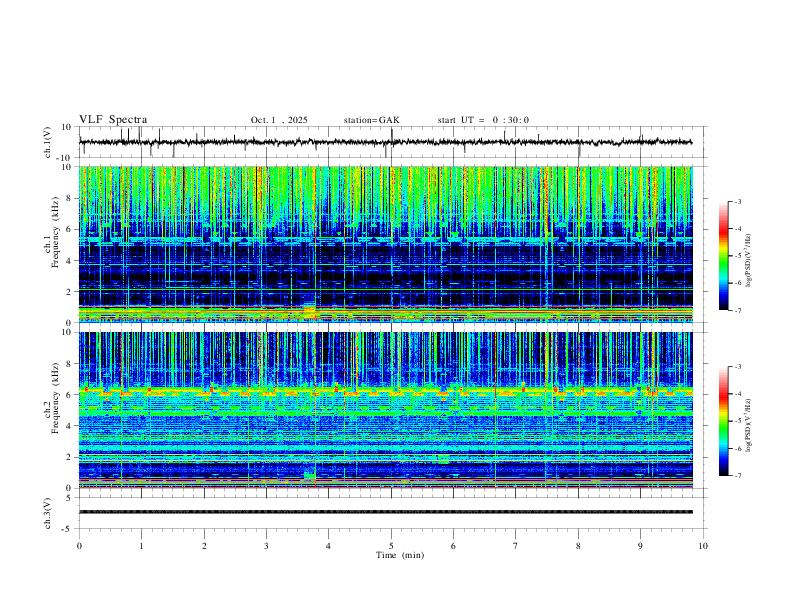Click the ch.1 voltage waveform trace
Viewport: 792px width, 612px height.
(385, 142)
